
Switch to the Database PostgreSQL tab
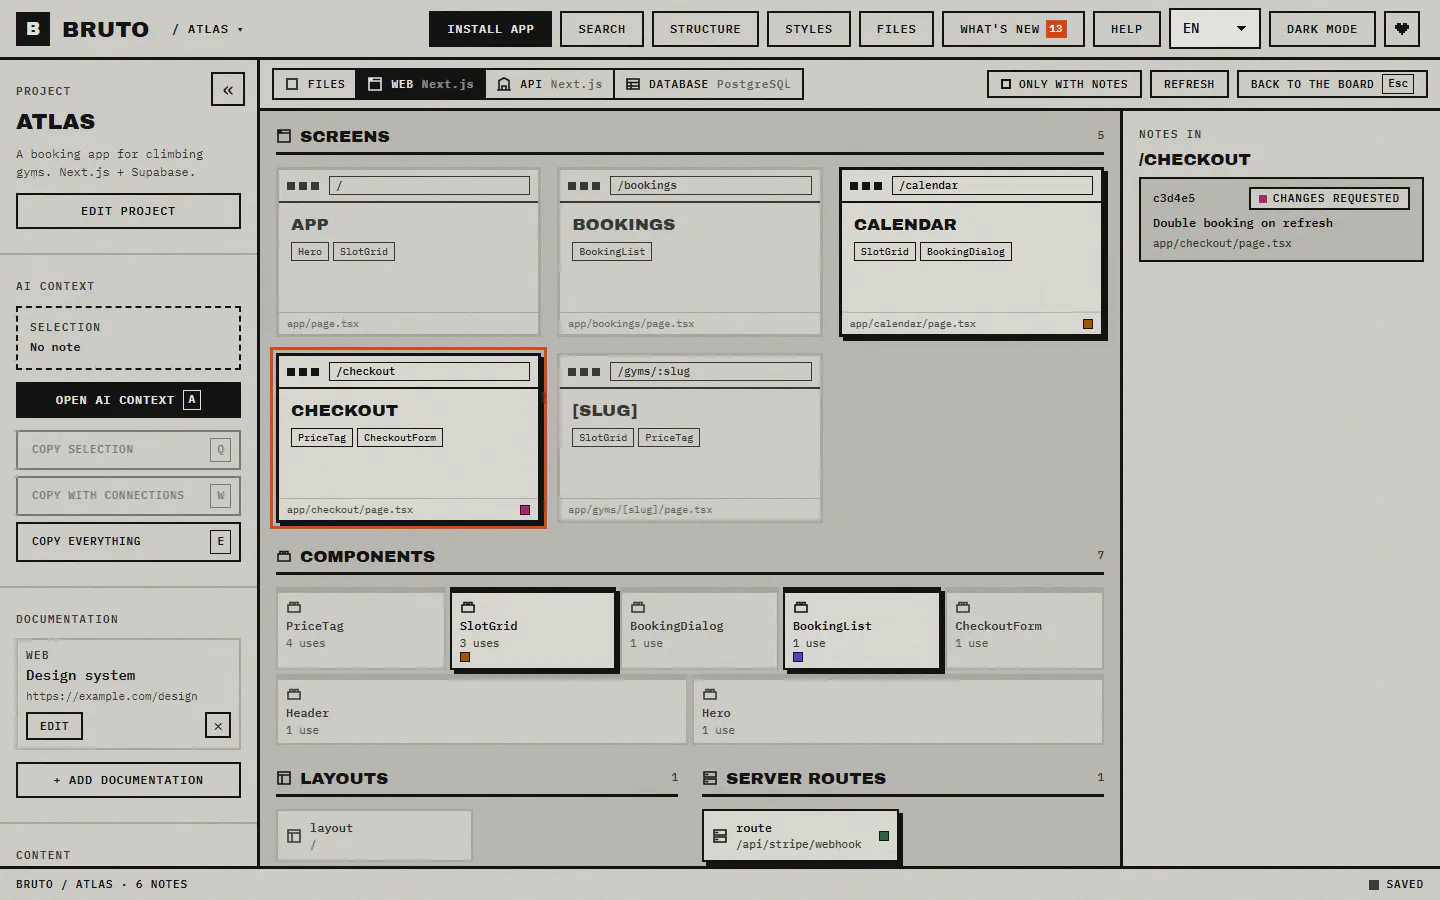(708, 84)
